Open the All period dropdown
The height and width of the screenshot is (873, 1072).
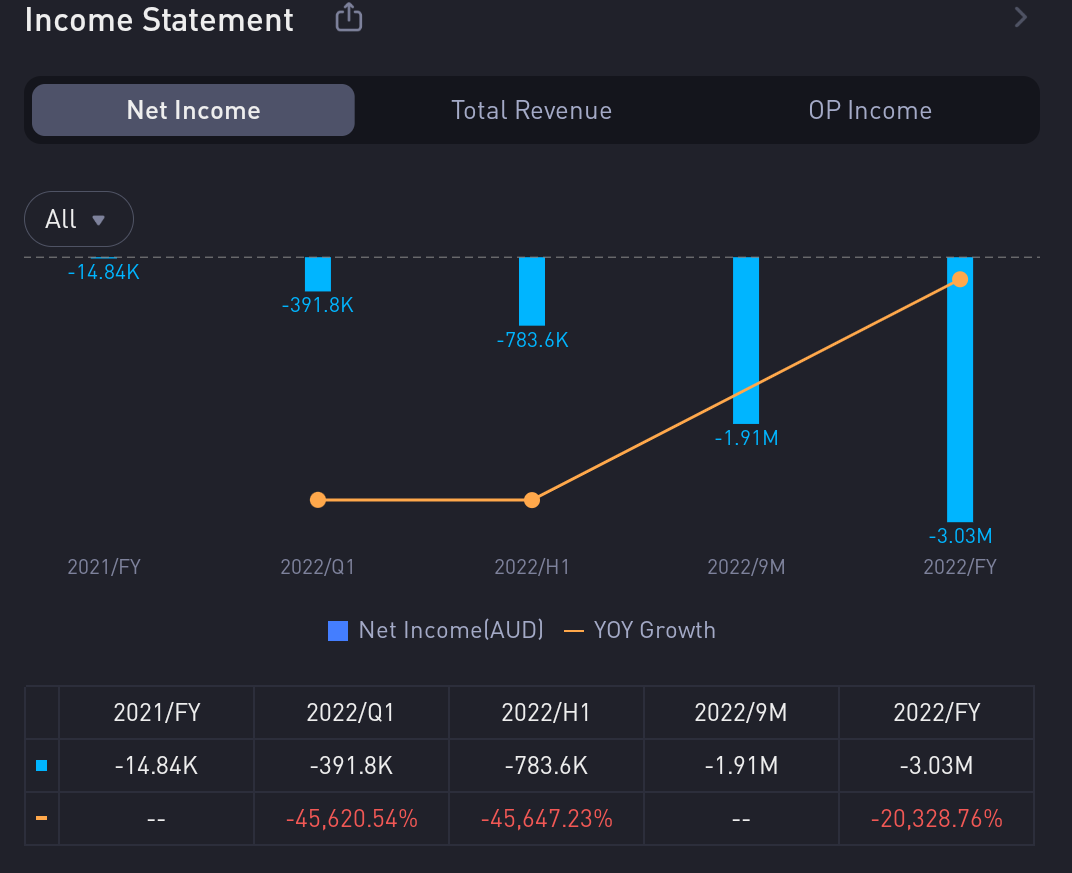point(78,219)
